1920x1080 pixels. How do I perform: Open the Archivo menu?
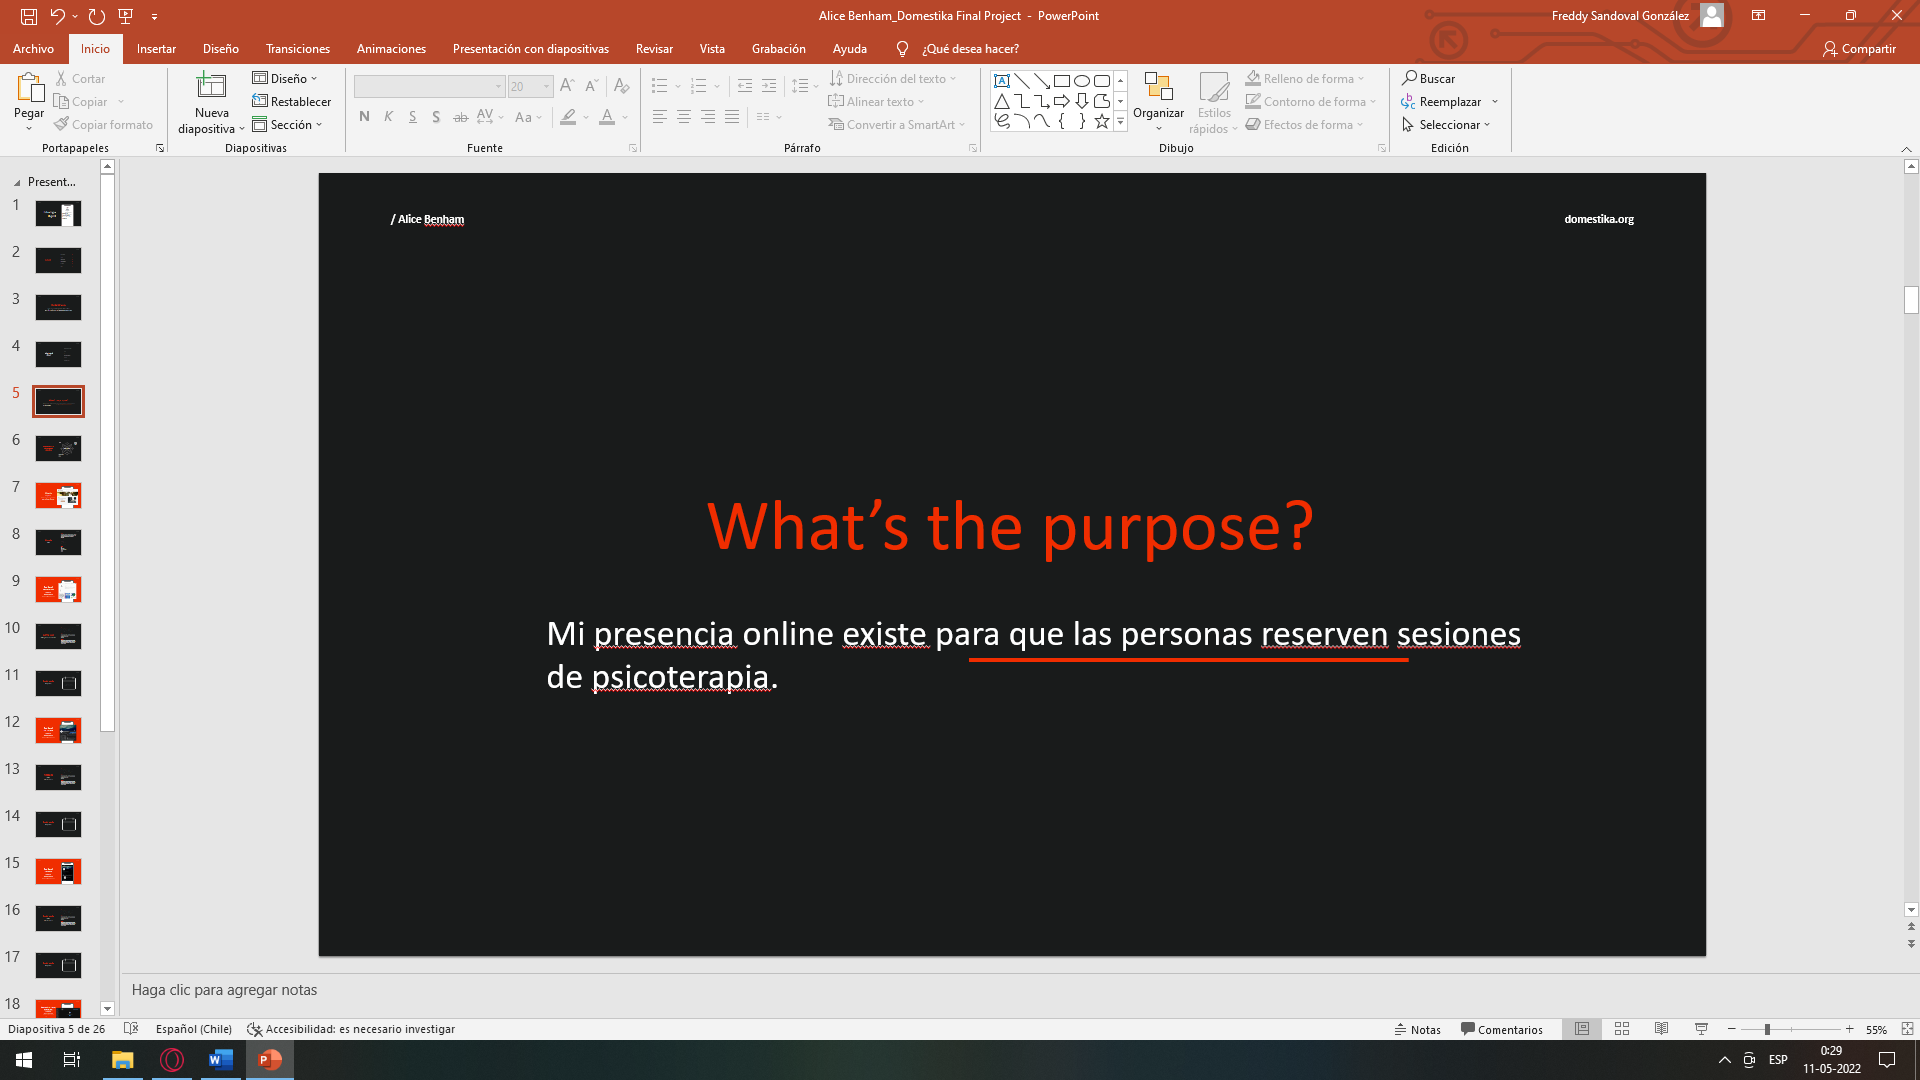tap(33, 49)
